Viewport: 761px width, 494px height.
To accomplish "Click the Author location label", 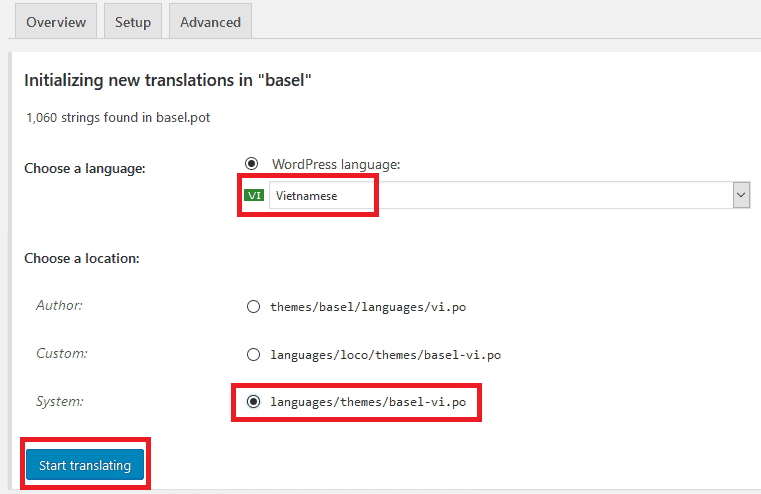I will click(x=59, y=305).
